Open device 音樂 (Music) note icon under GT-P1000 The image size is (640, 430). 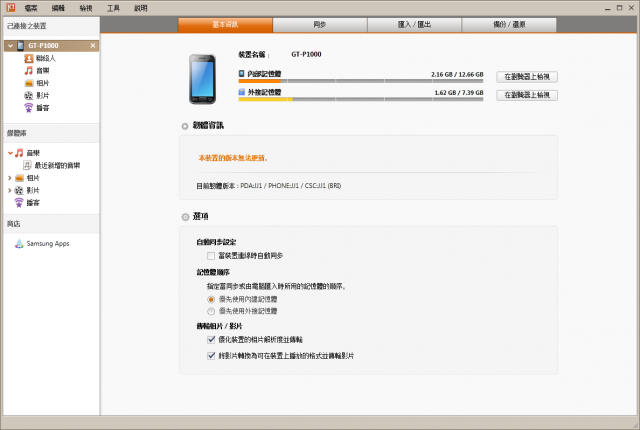pos(29,71)
